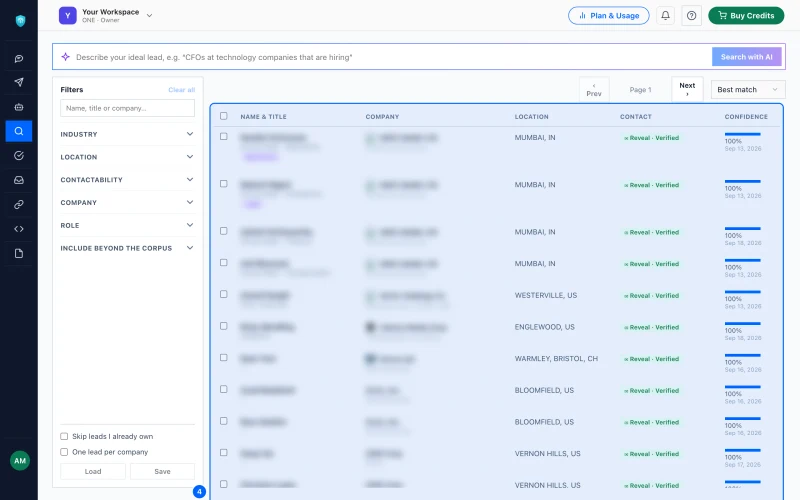
Task: Click the Confidence column header
Action: (x=746, y=117)
